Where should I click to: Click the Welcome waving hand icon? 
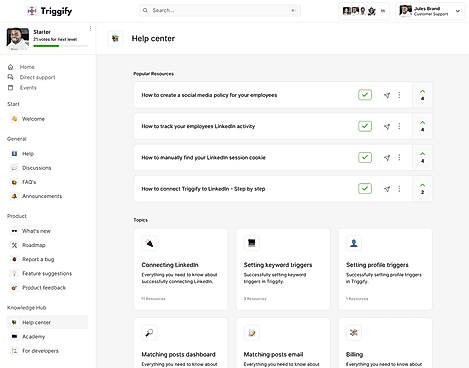pos(14,119)
